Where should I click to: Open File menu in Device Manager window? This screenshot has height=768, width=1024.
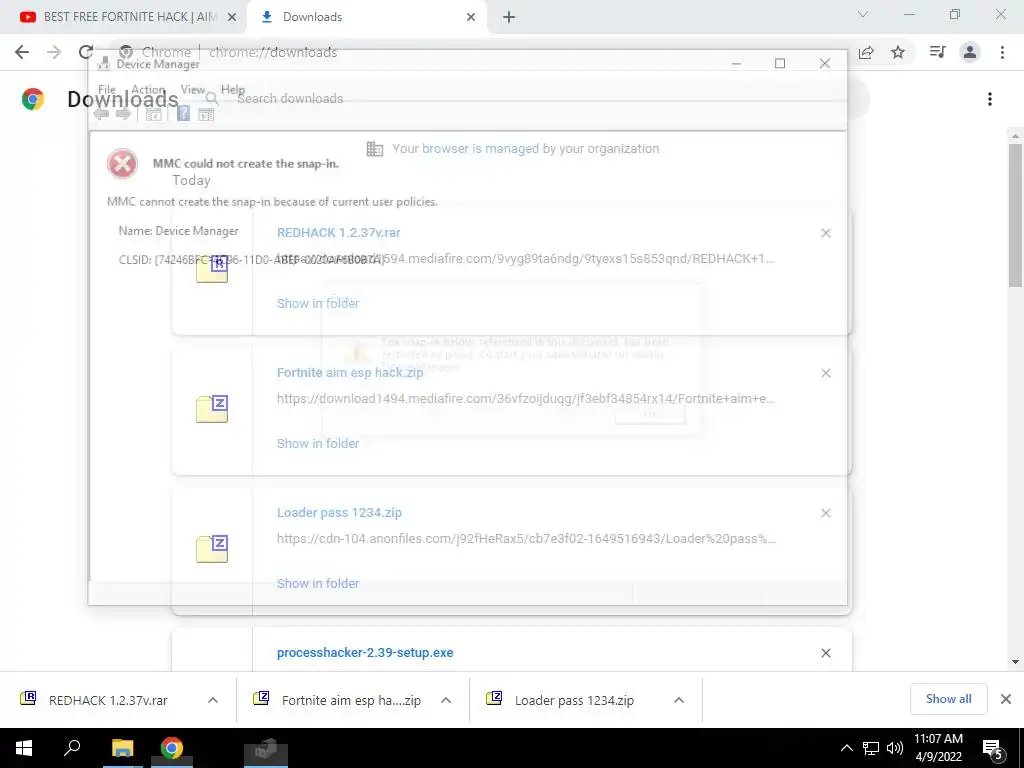tap(106, 89)
